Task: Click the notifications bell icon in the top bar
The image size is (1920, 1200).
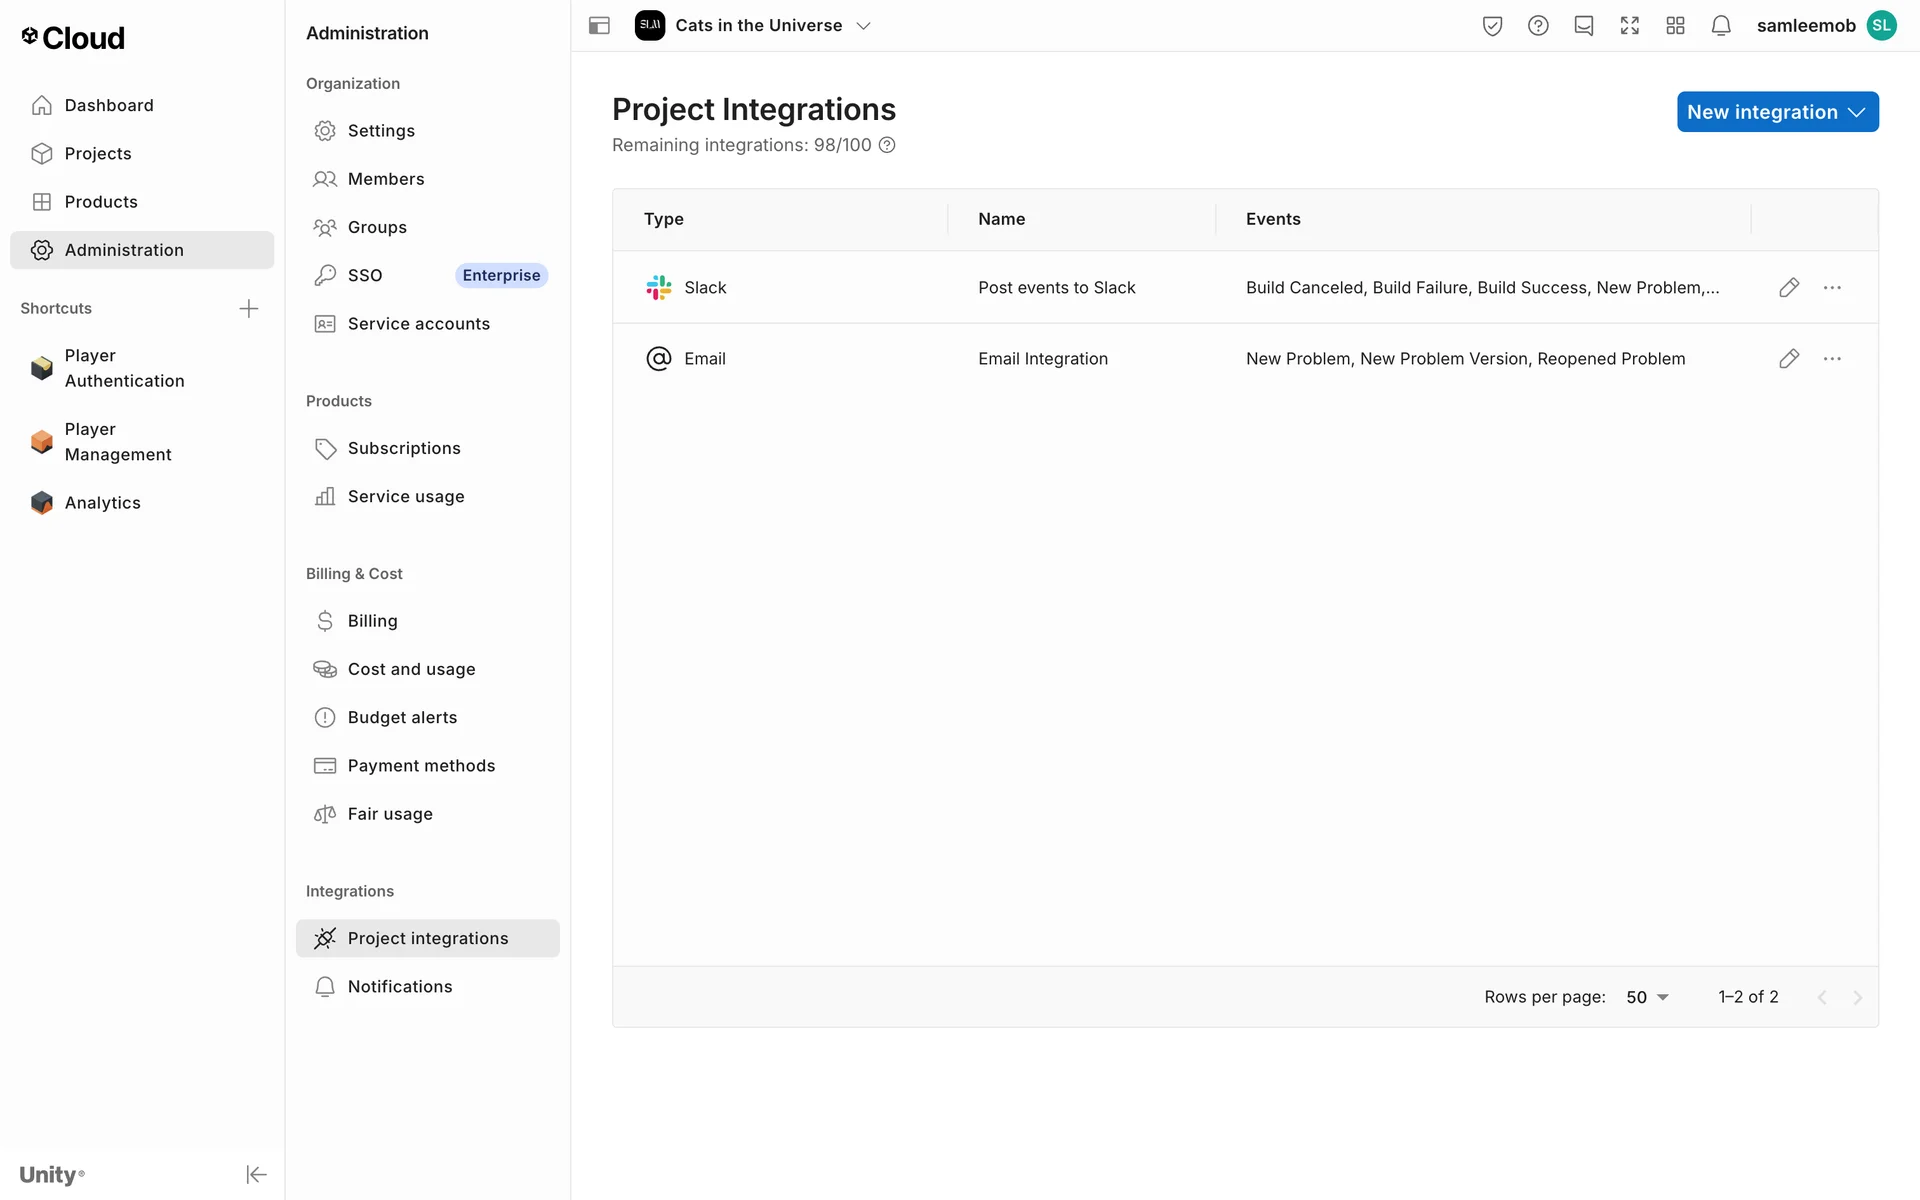Action: point(1721,26)
